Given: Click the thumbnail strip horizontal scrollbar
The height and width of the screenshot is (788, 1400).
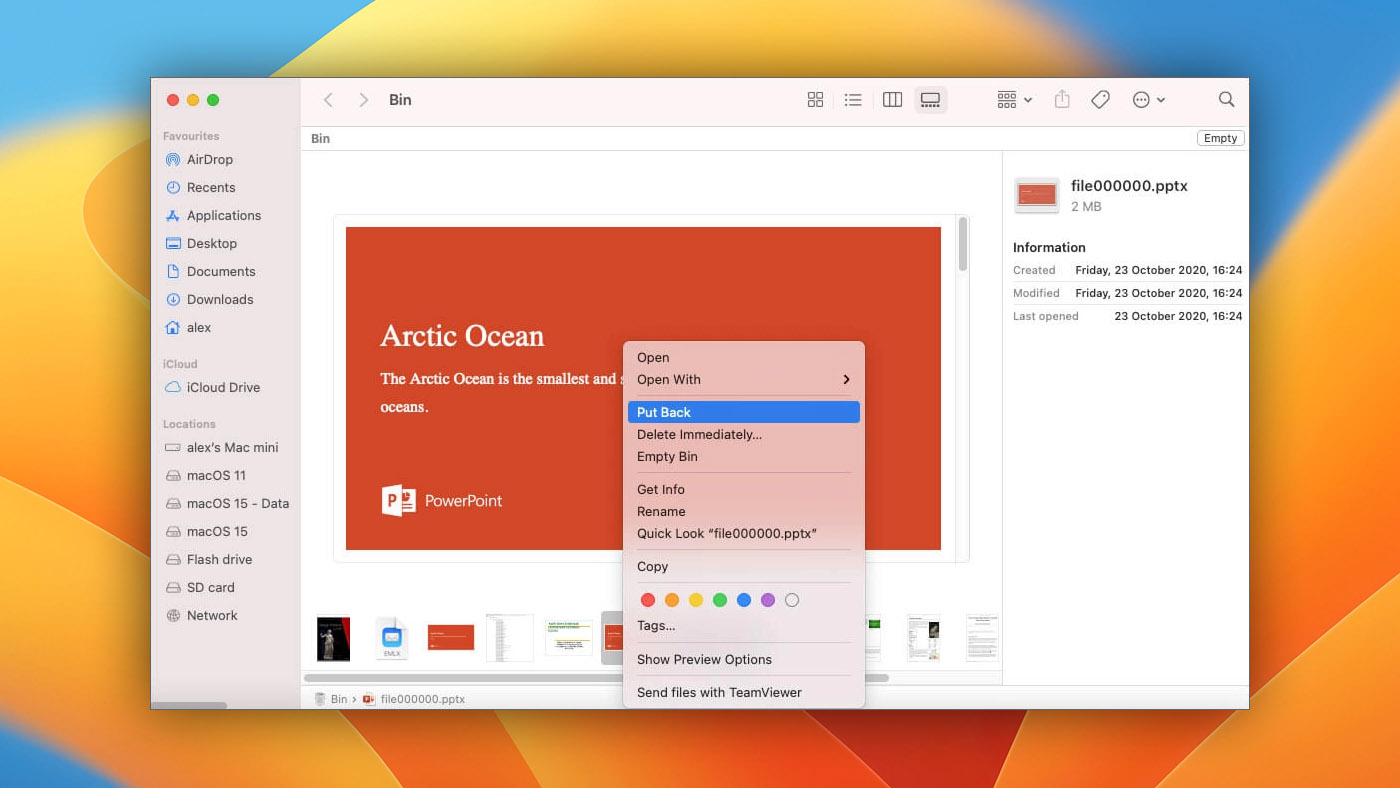Looking at the screenshot, I should [596, 678].
